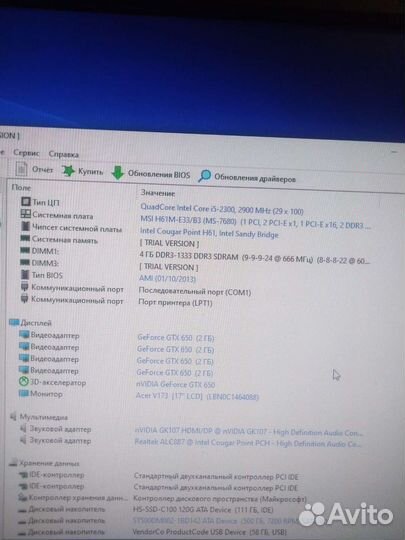Open the Отчет report toolbar button
This screenshot has width=405, height=540.
point(34,169)
